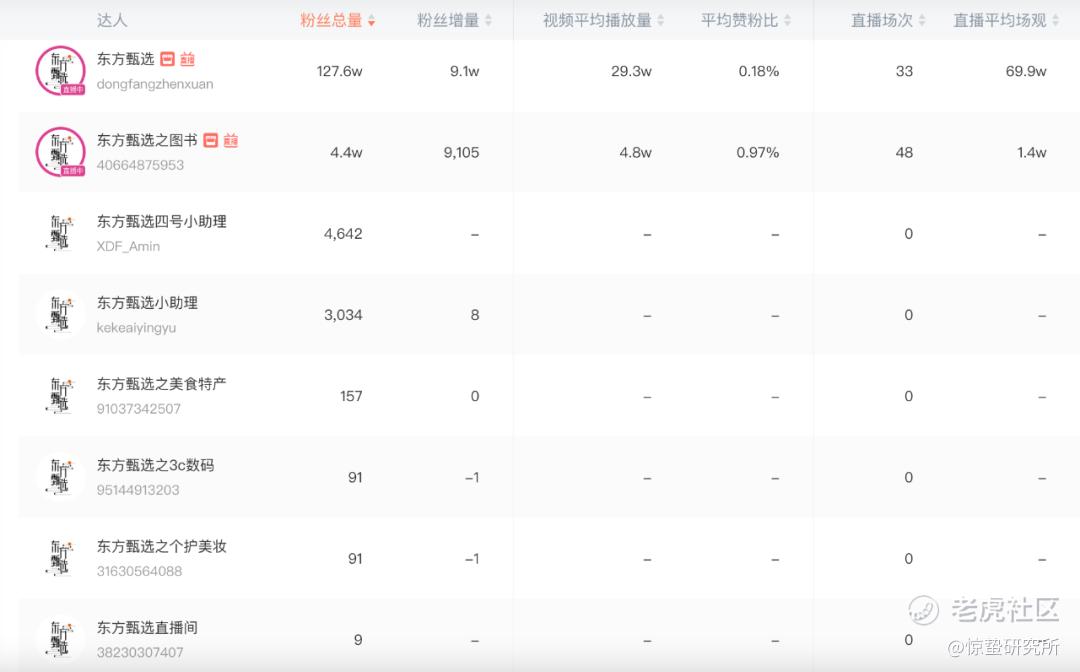Click the second red badge after 东方甄选
Screen dimensions: 1080x672
pyautogui.click(x=187, y=59)
